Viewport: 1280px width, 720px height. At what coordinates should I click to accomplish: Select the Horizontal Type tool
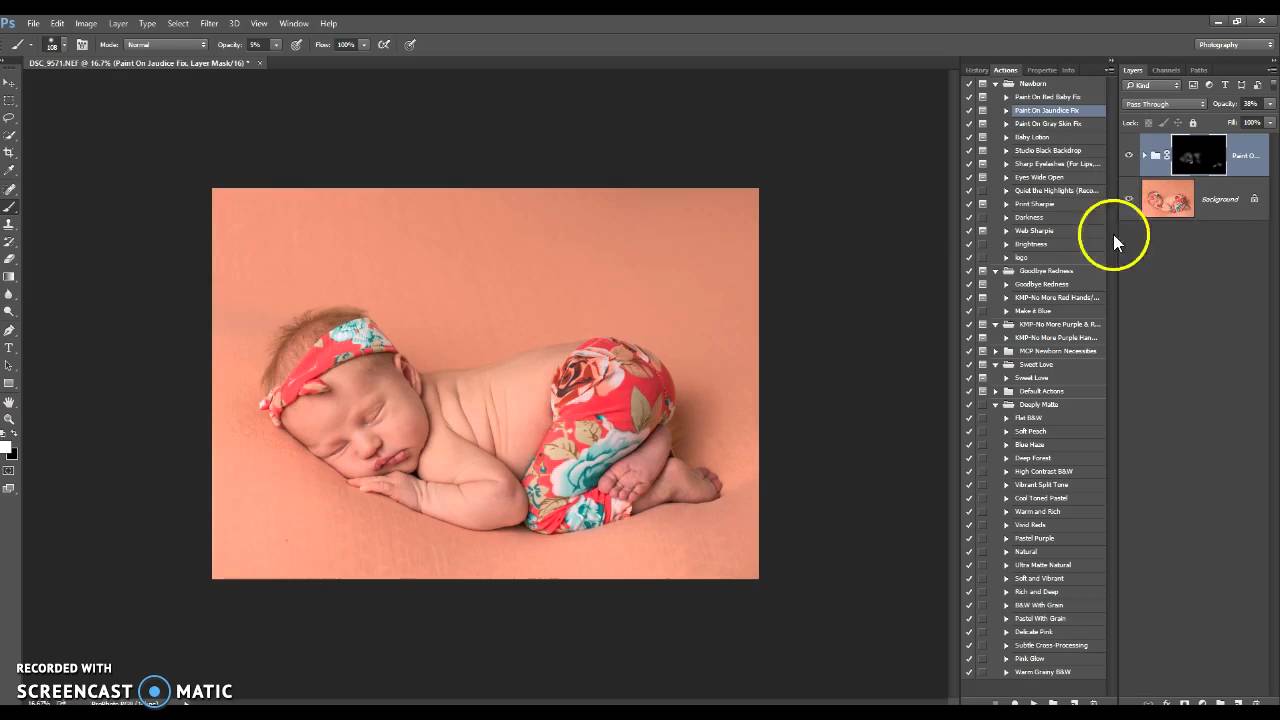pyautogui.click(x=9, y=348)
